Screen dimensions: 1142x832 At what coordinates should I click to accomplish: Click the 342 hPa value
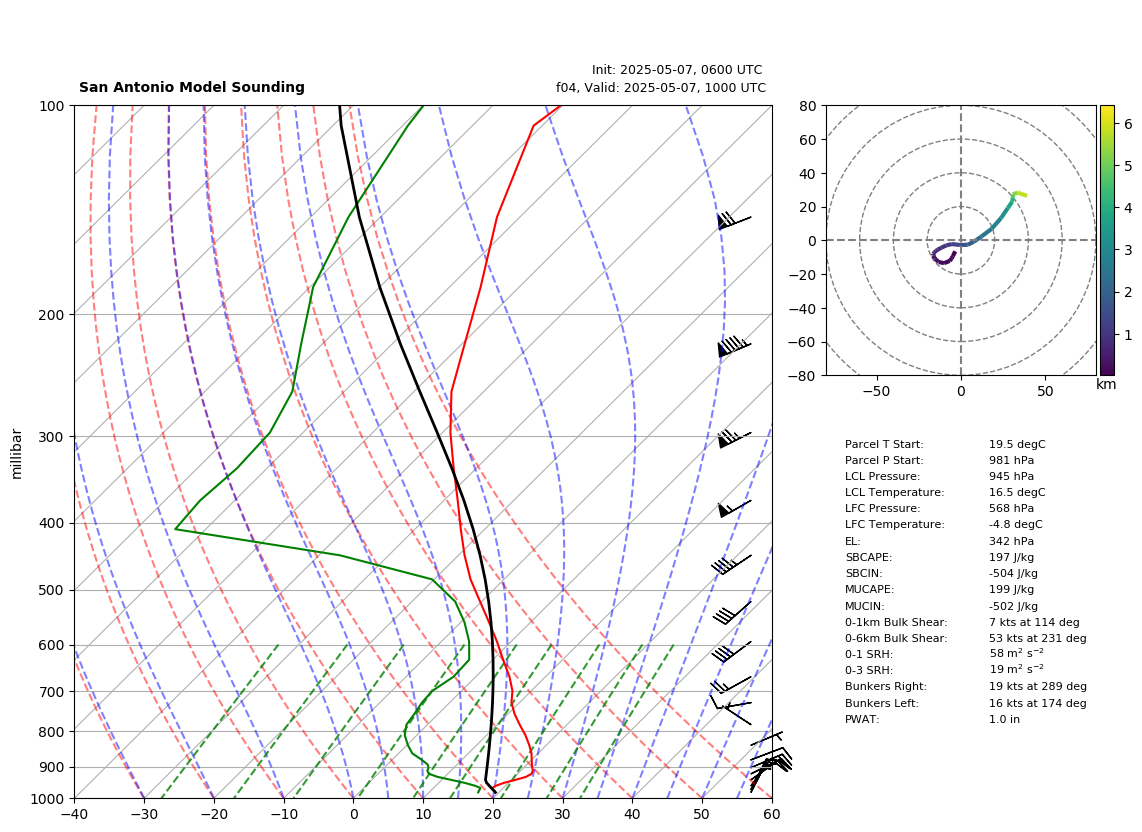[1011, 541]
